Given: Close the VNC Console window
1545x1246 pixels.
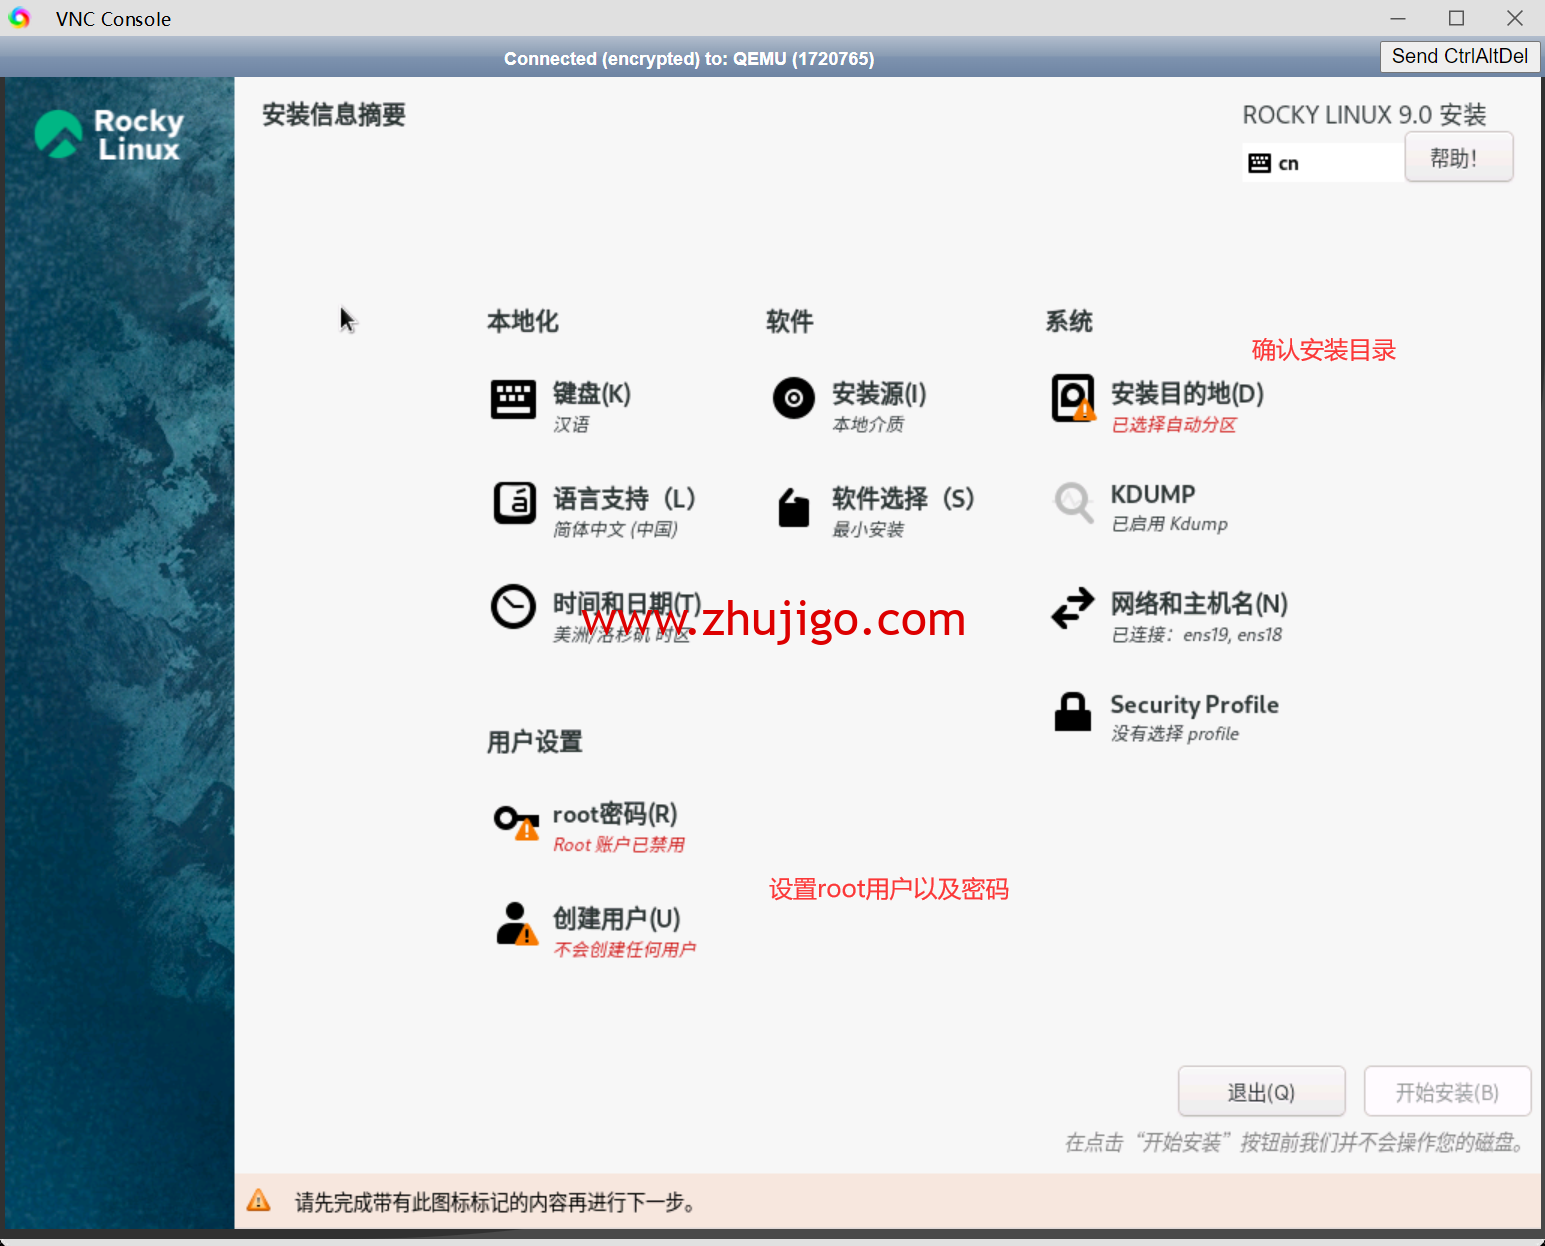Looking at the screenshot, I should coord(1514,18).
